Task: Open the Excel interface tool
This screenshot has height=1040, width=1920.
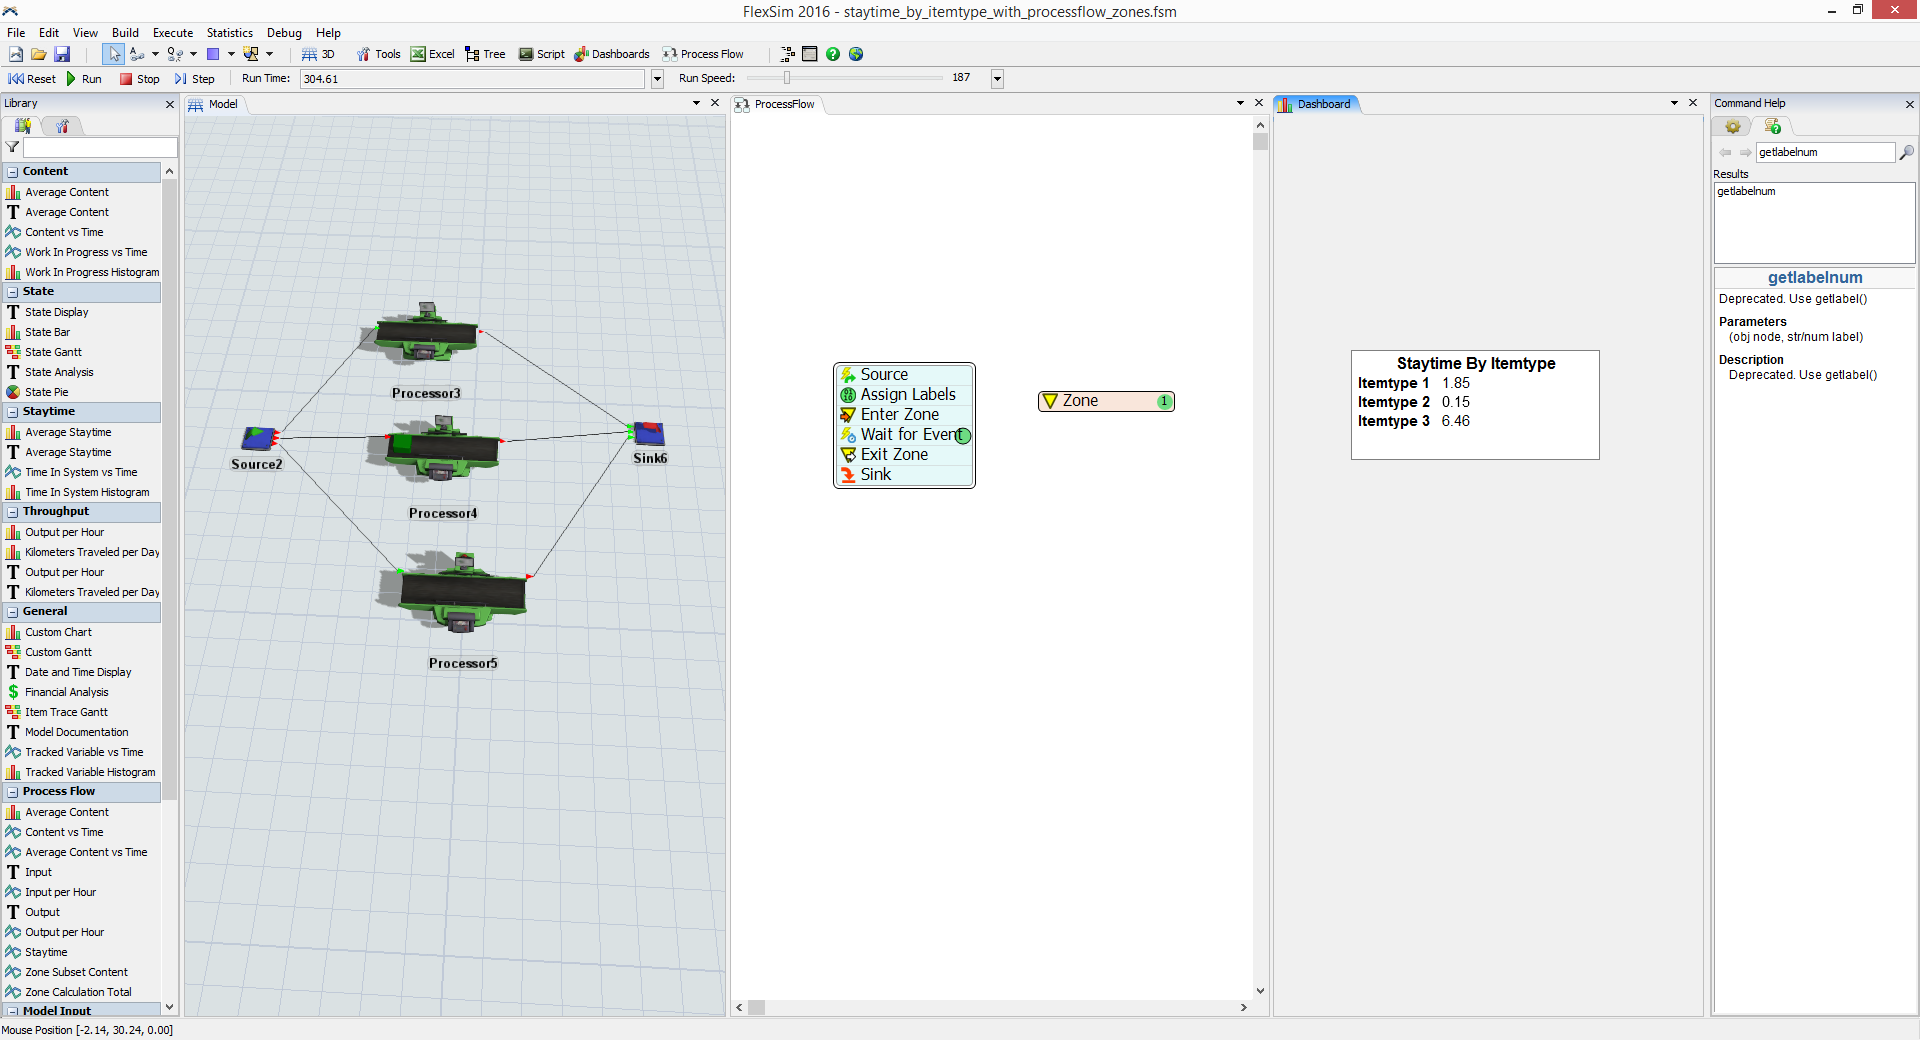Action: [432, 54]
